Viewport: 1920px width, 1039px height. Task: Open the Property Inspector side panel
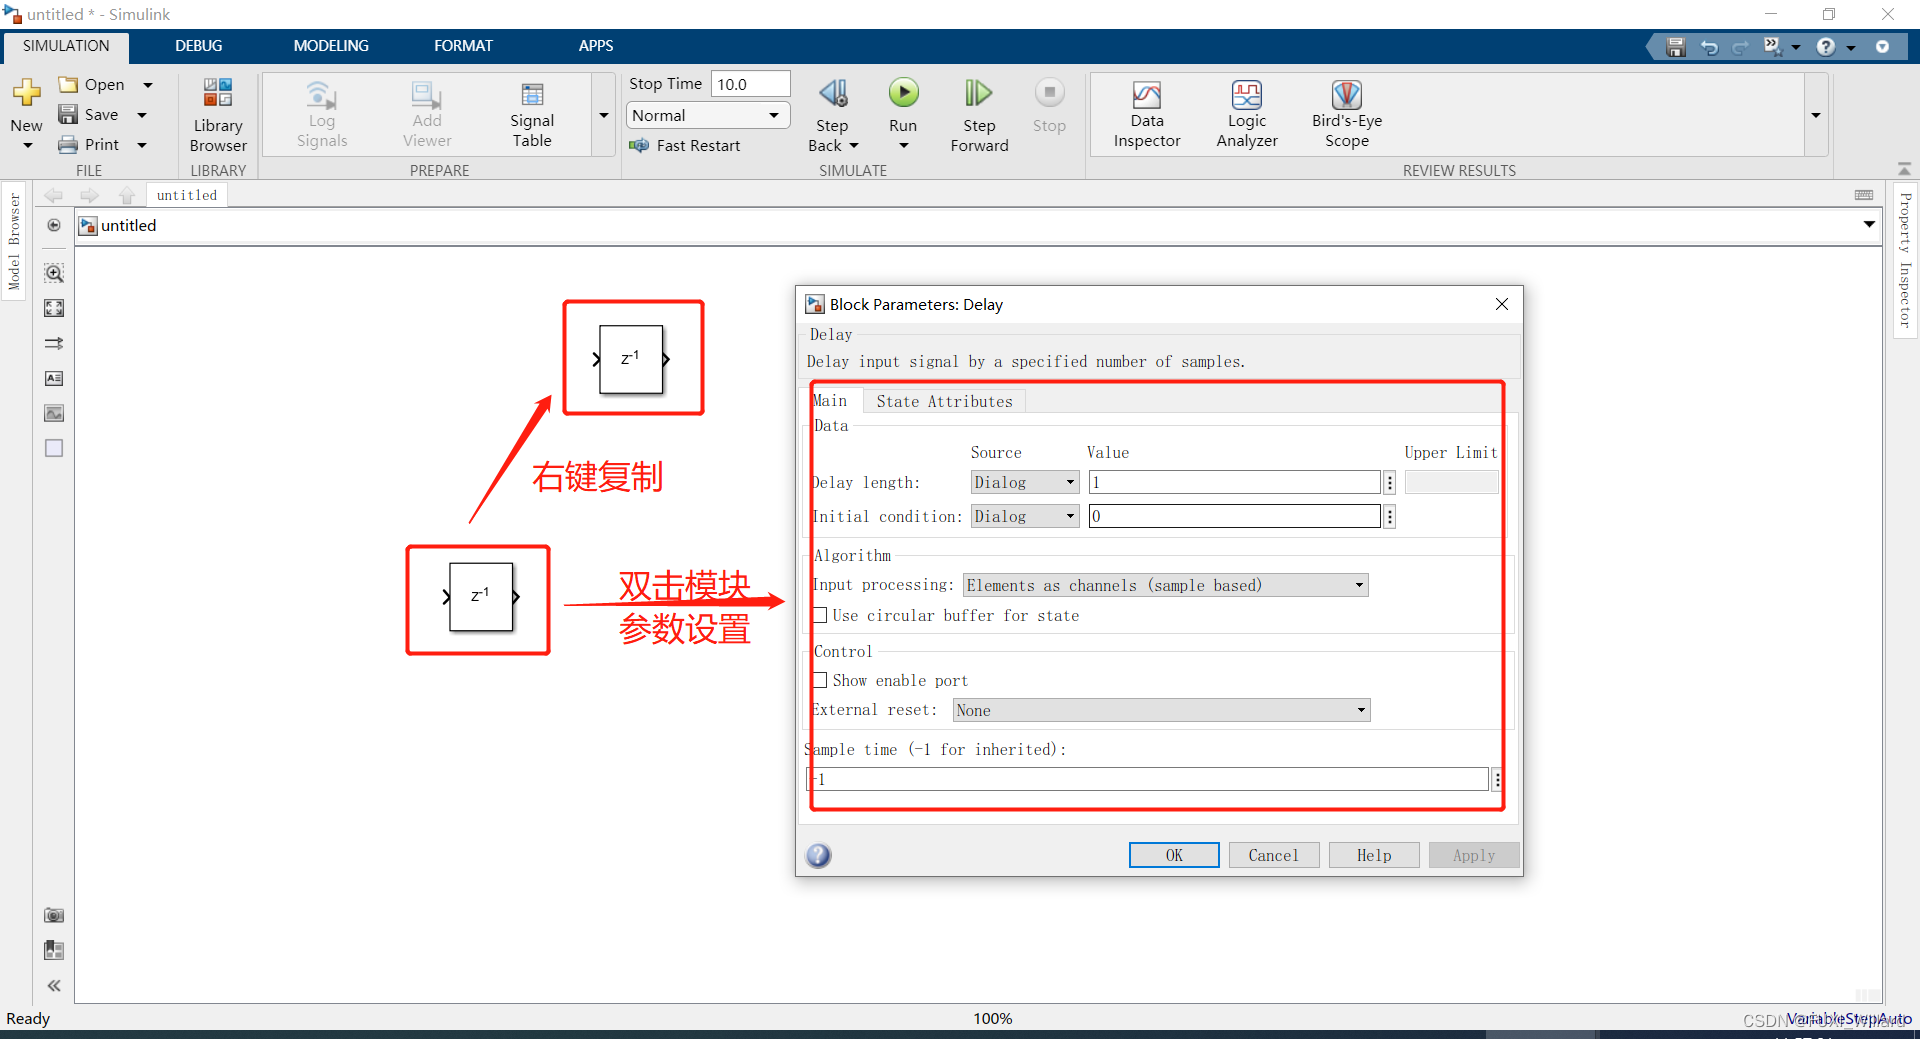click(x=1905, y=261)
